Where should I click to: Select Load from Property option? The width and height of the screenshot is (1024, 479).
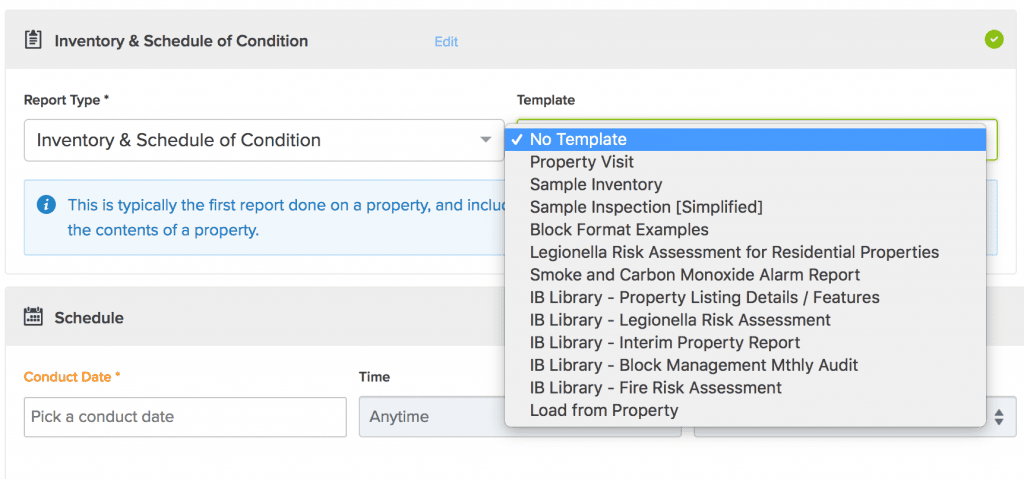[604, 410]
